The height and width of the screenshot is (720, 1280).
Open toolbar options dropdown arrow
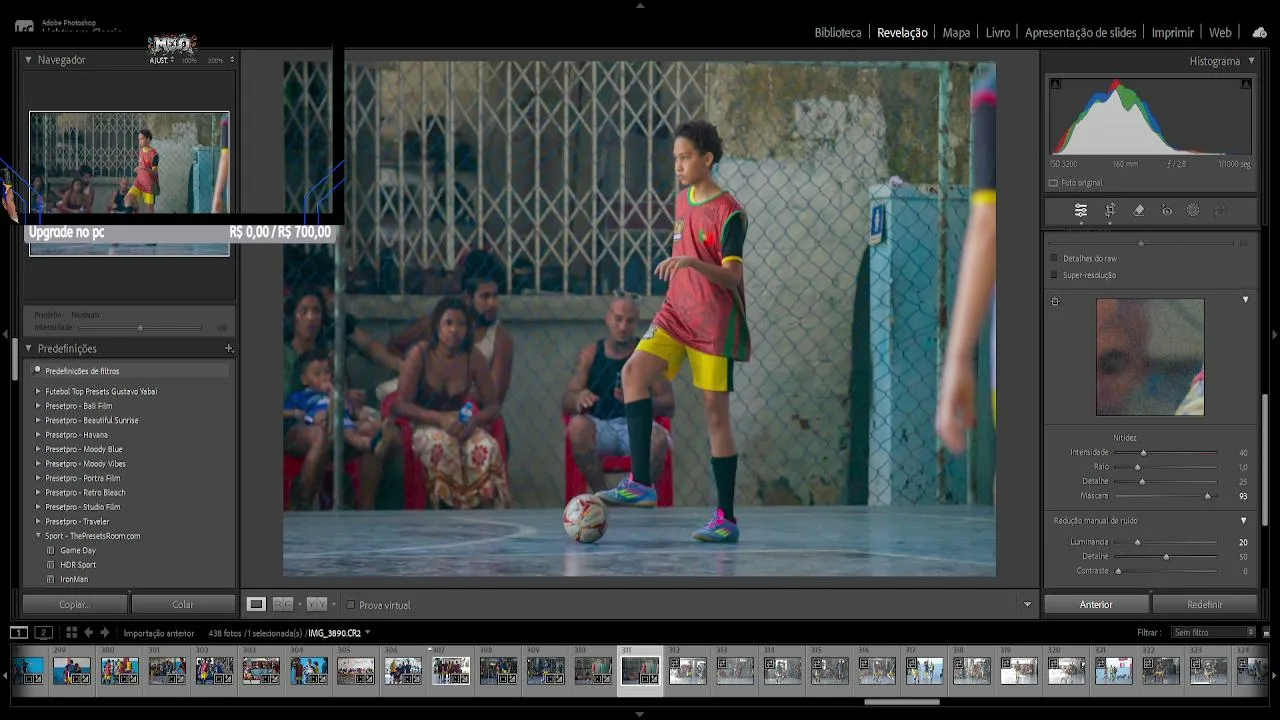click(1027, 605)
